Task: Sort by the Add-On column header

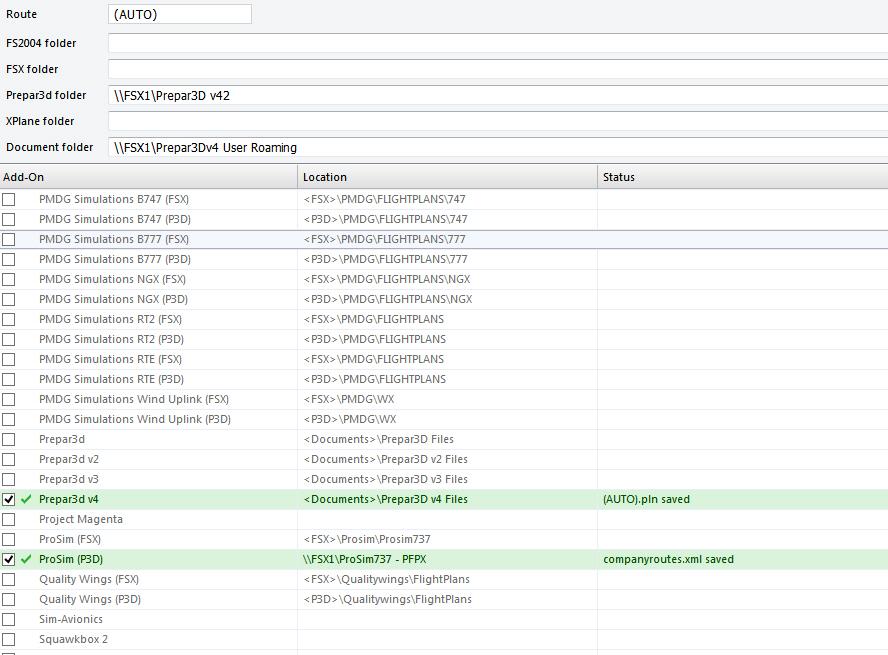Action: point(148,177)
